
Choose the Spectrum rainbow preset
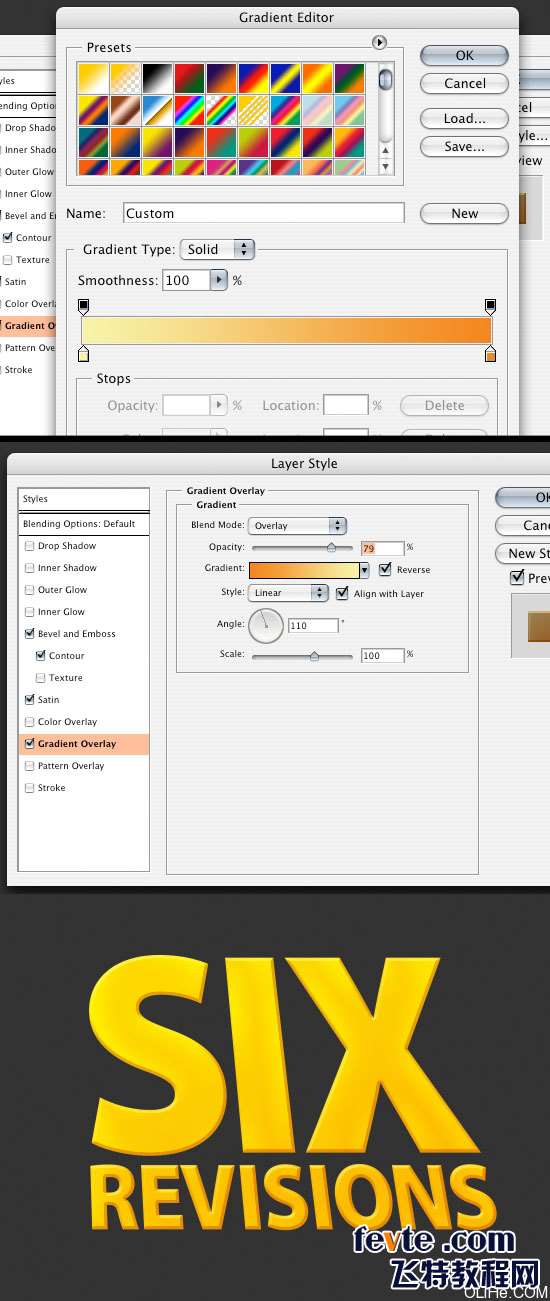pyautogui.click(x=189, y=110)
